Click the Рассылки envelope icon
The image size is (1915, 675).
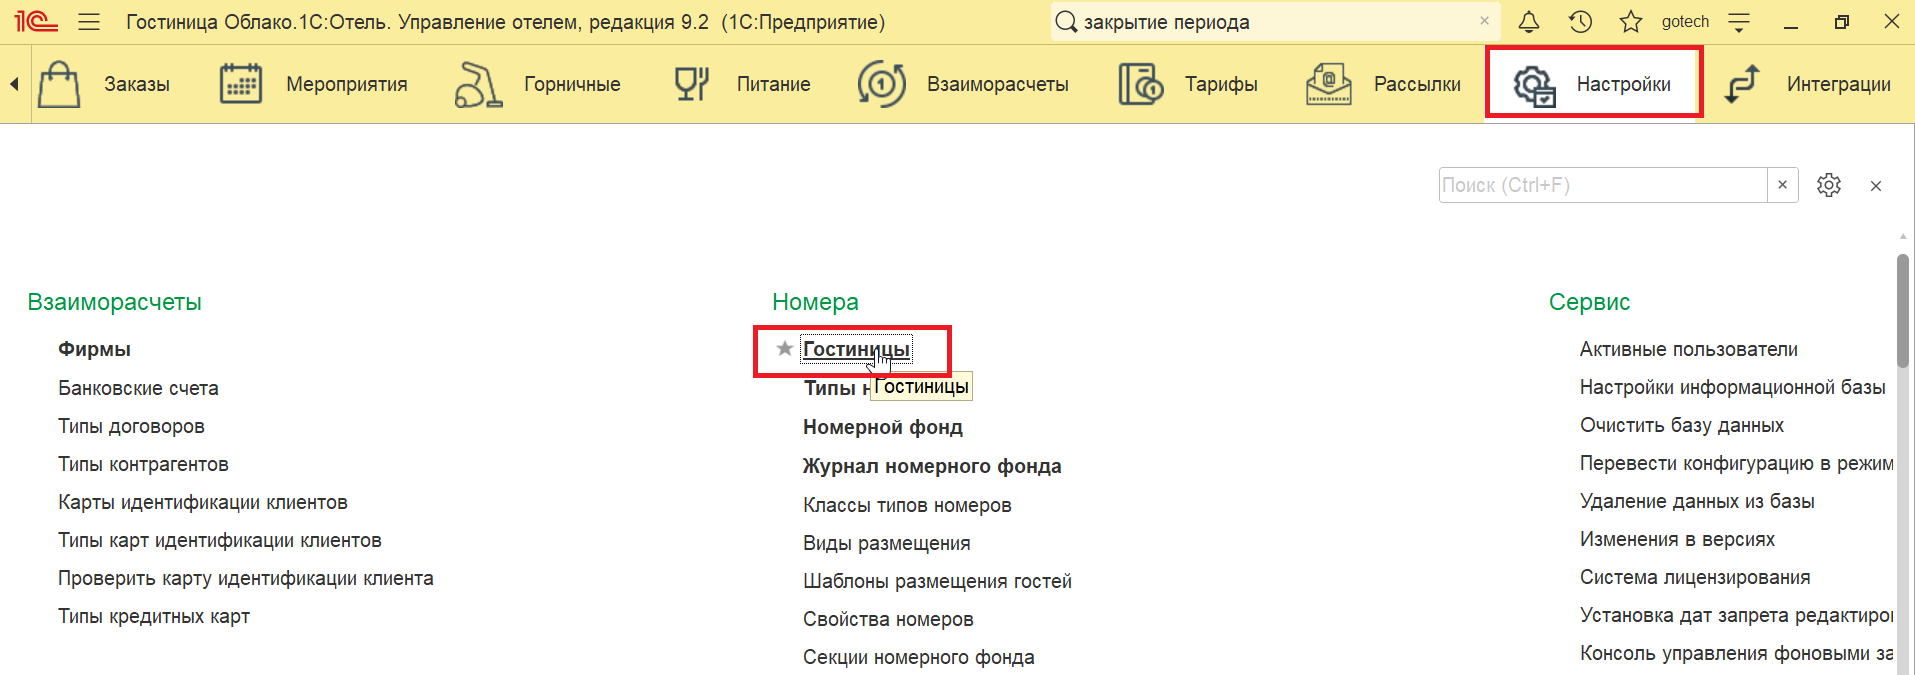point(1329,84)
